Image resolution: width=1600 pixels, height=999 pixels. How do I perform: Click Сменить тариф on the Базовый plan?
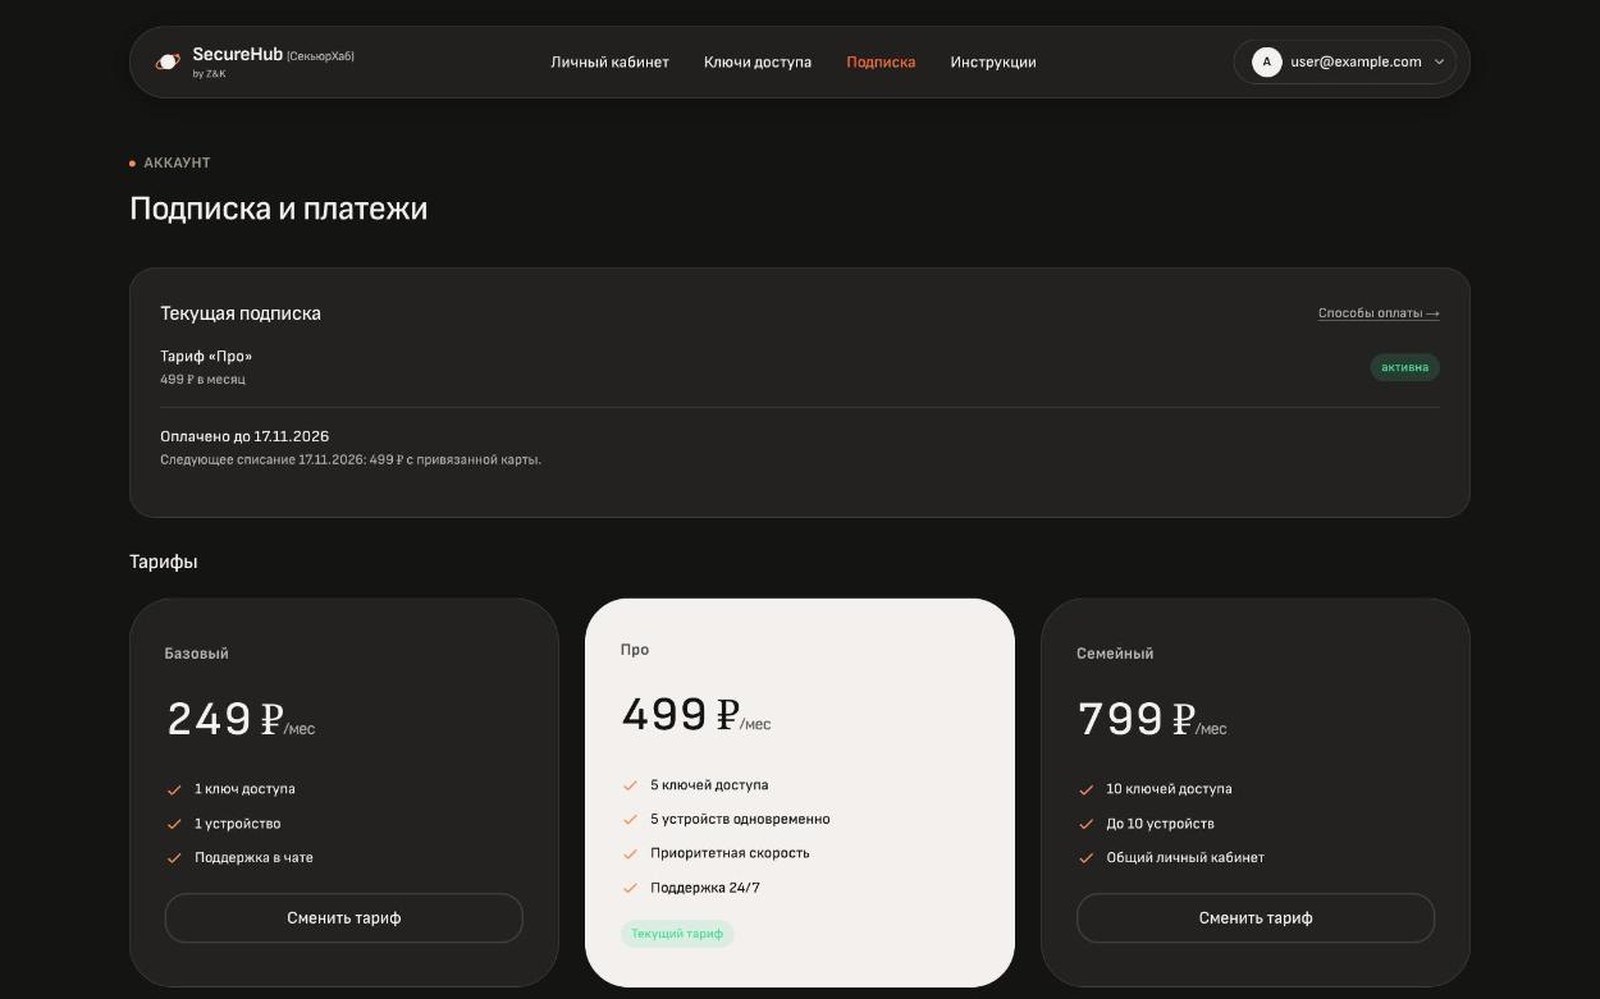point(344,918)
